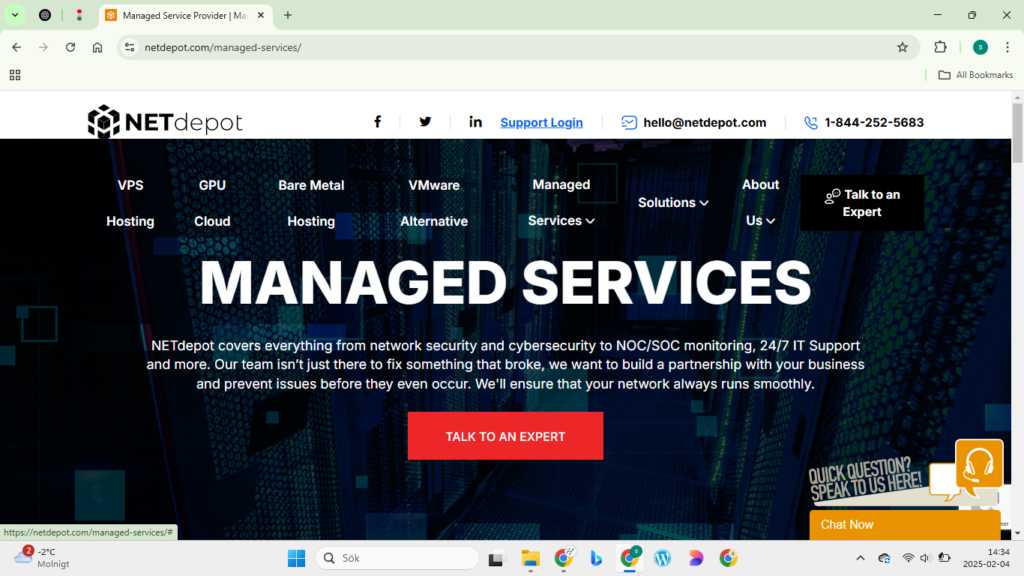Click the address bar URL
The height and width of the screenshot is (576, 1024).
pyautogui.click(x=223, y=47)
